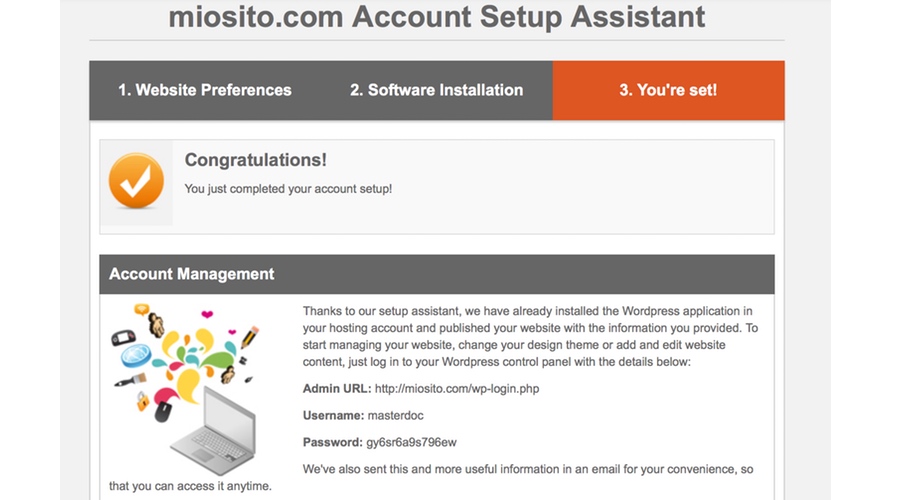
Task: Click the orange checkmark success icon
Action: 136,181
